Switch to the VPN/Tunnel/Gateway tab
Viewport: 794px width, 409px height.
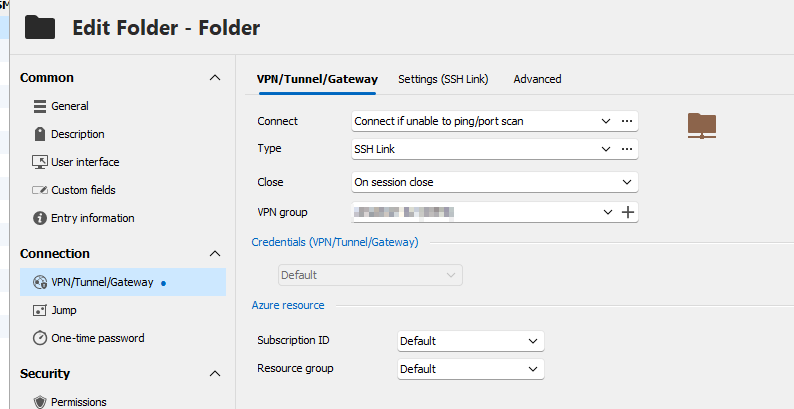click(317, 79)
